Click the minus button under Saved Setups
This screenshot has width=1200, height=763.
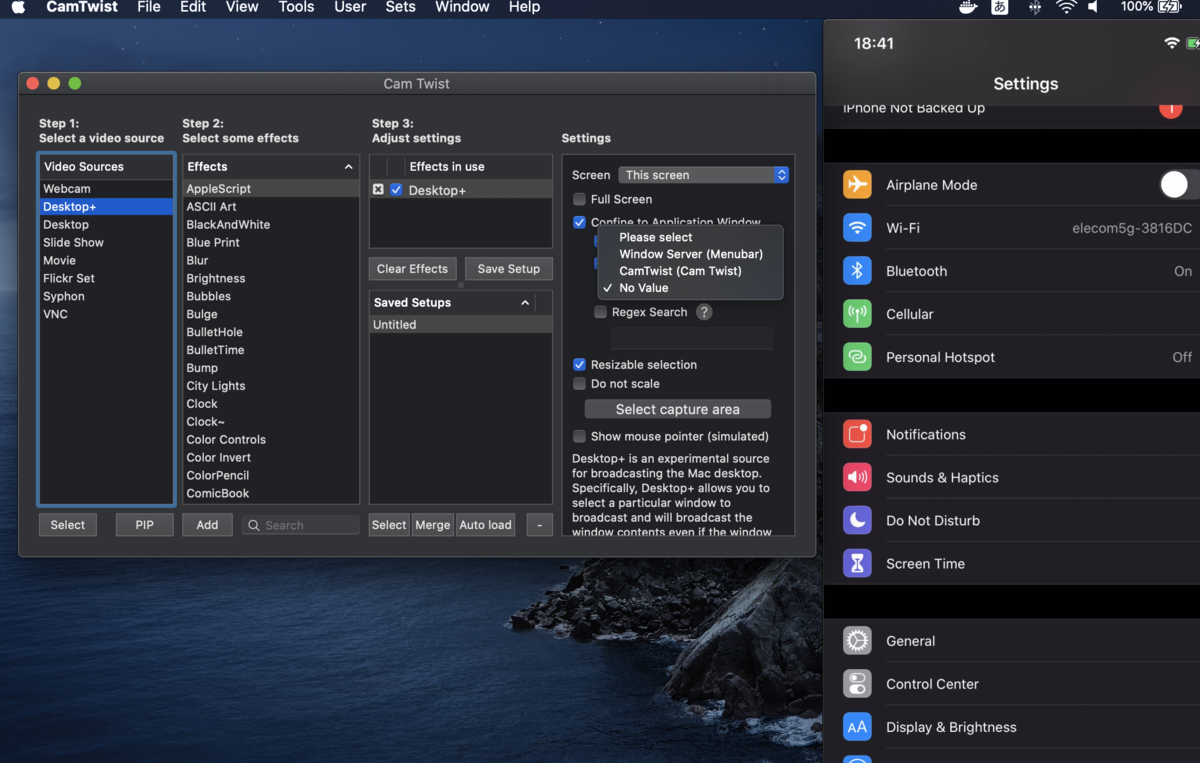point(540,525)
